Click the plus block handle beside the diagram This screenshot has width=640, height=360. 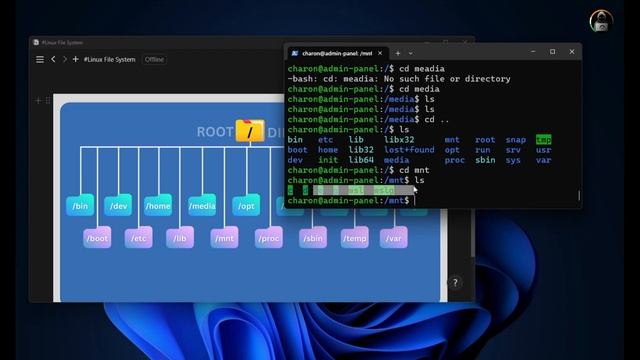[x=38, y=100]
